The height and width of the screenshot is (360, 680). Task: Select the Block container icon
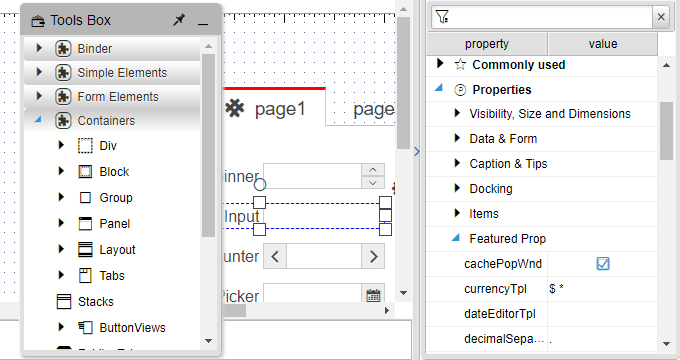click(85, 172)
